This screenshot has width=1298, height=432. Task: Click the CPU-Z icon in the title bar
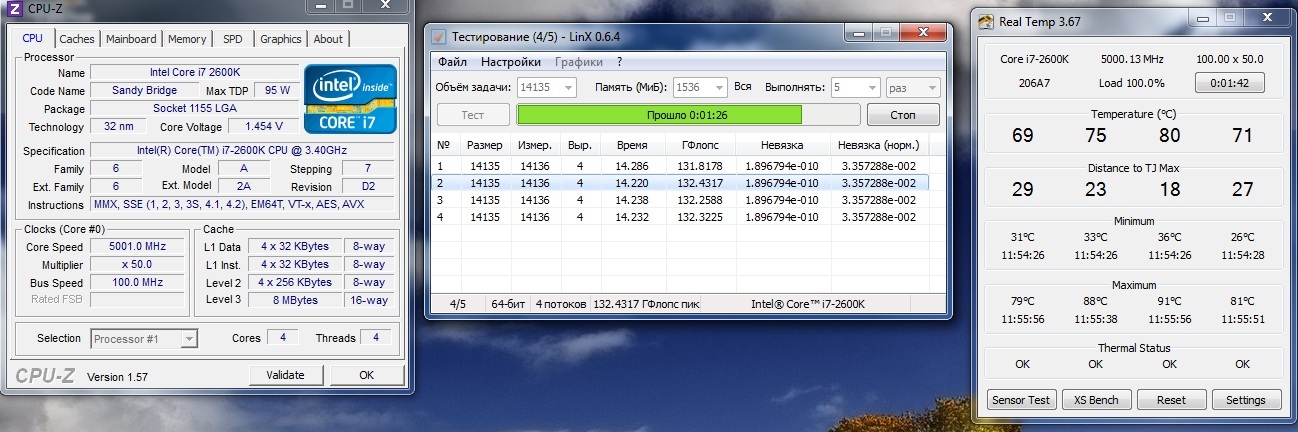point(14,9)
